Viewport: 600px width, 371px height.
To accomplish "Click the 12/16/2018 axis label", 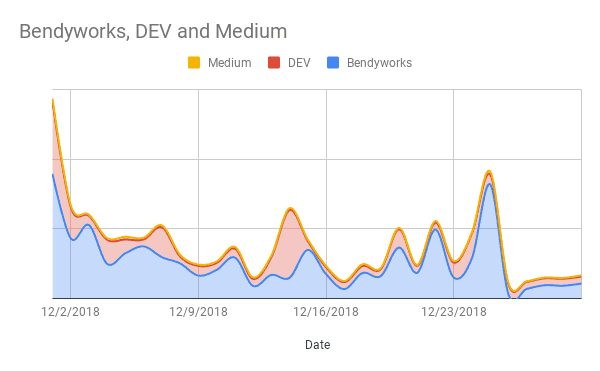I will pyautogui.click(x=326, y=312).
